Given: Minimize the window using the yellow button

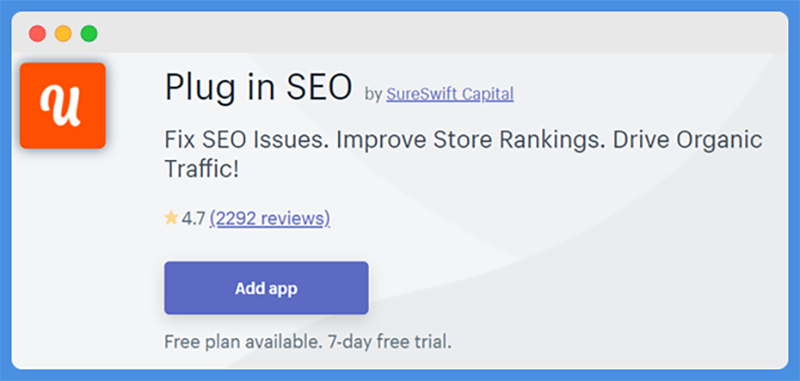Looking at the screenshot, I should tap(63, 34).
